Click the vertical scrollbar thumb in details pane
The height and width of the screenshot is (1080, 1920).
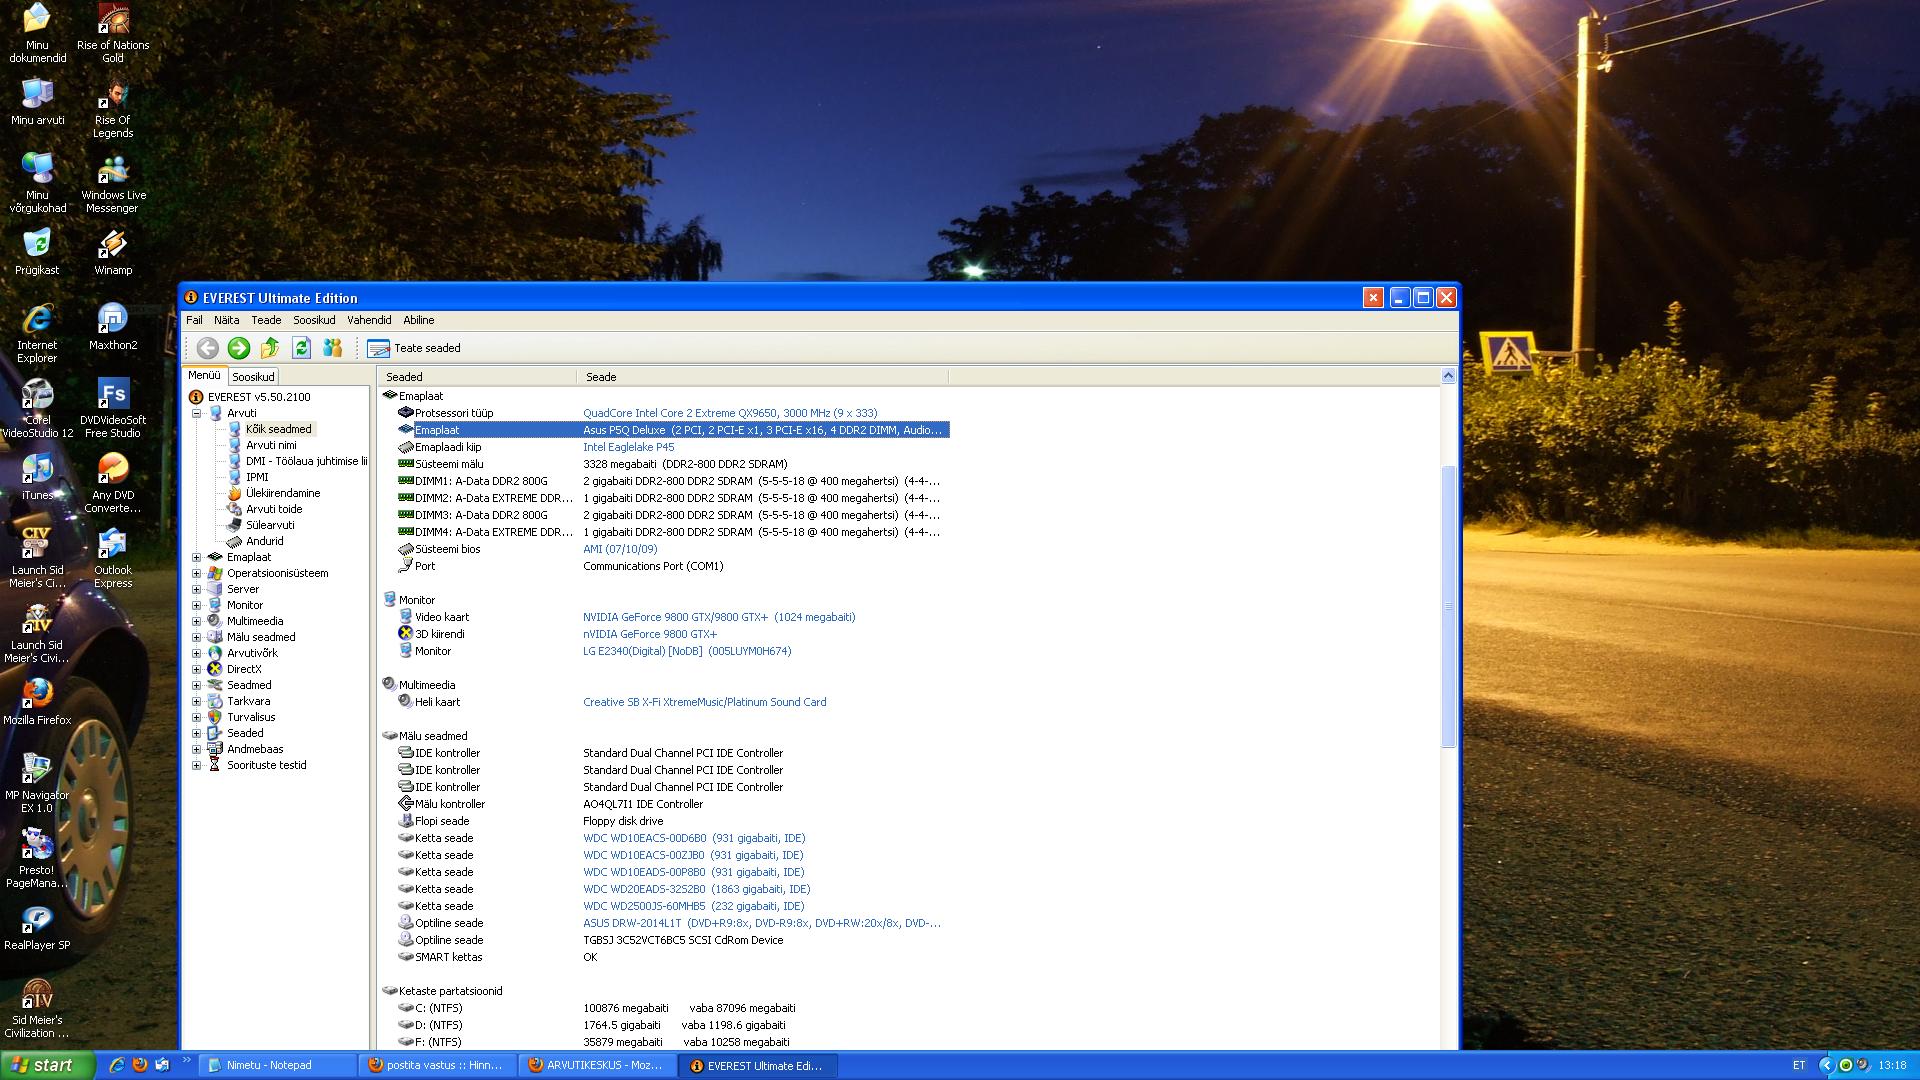click(1448, 606)
